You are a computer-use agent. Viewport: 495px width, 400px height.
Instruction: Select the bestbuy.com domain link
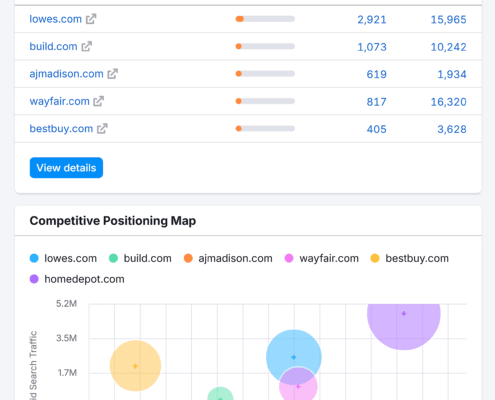point(61,128)
